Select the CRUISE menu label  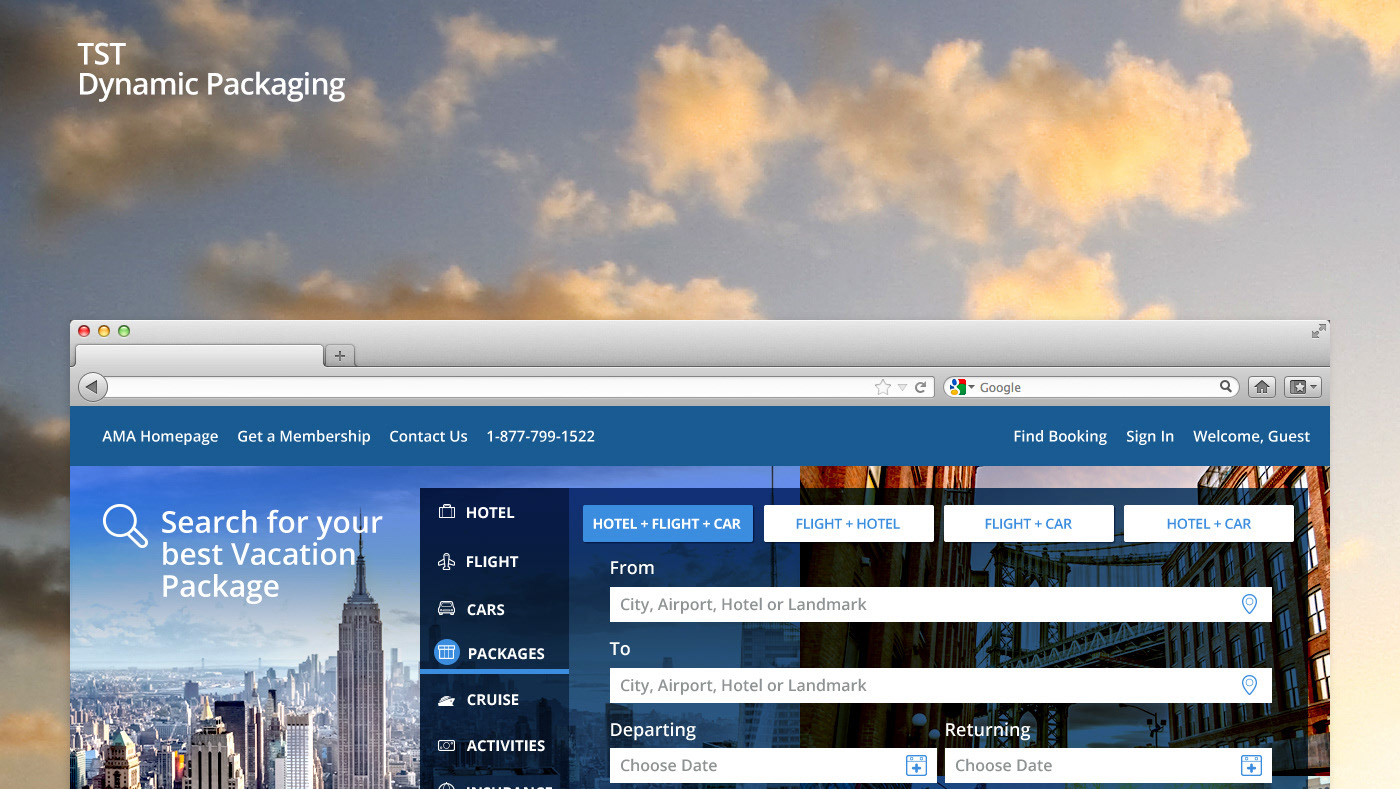point(493,700)
